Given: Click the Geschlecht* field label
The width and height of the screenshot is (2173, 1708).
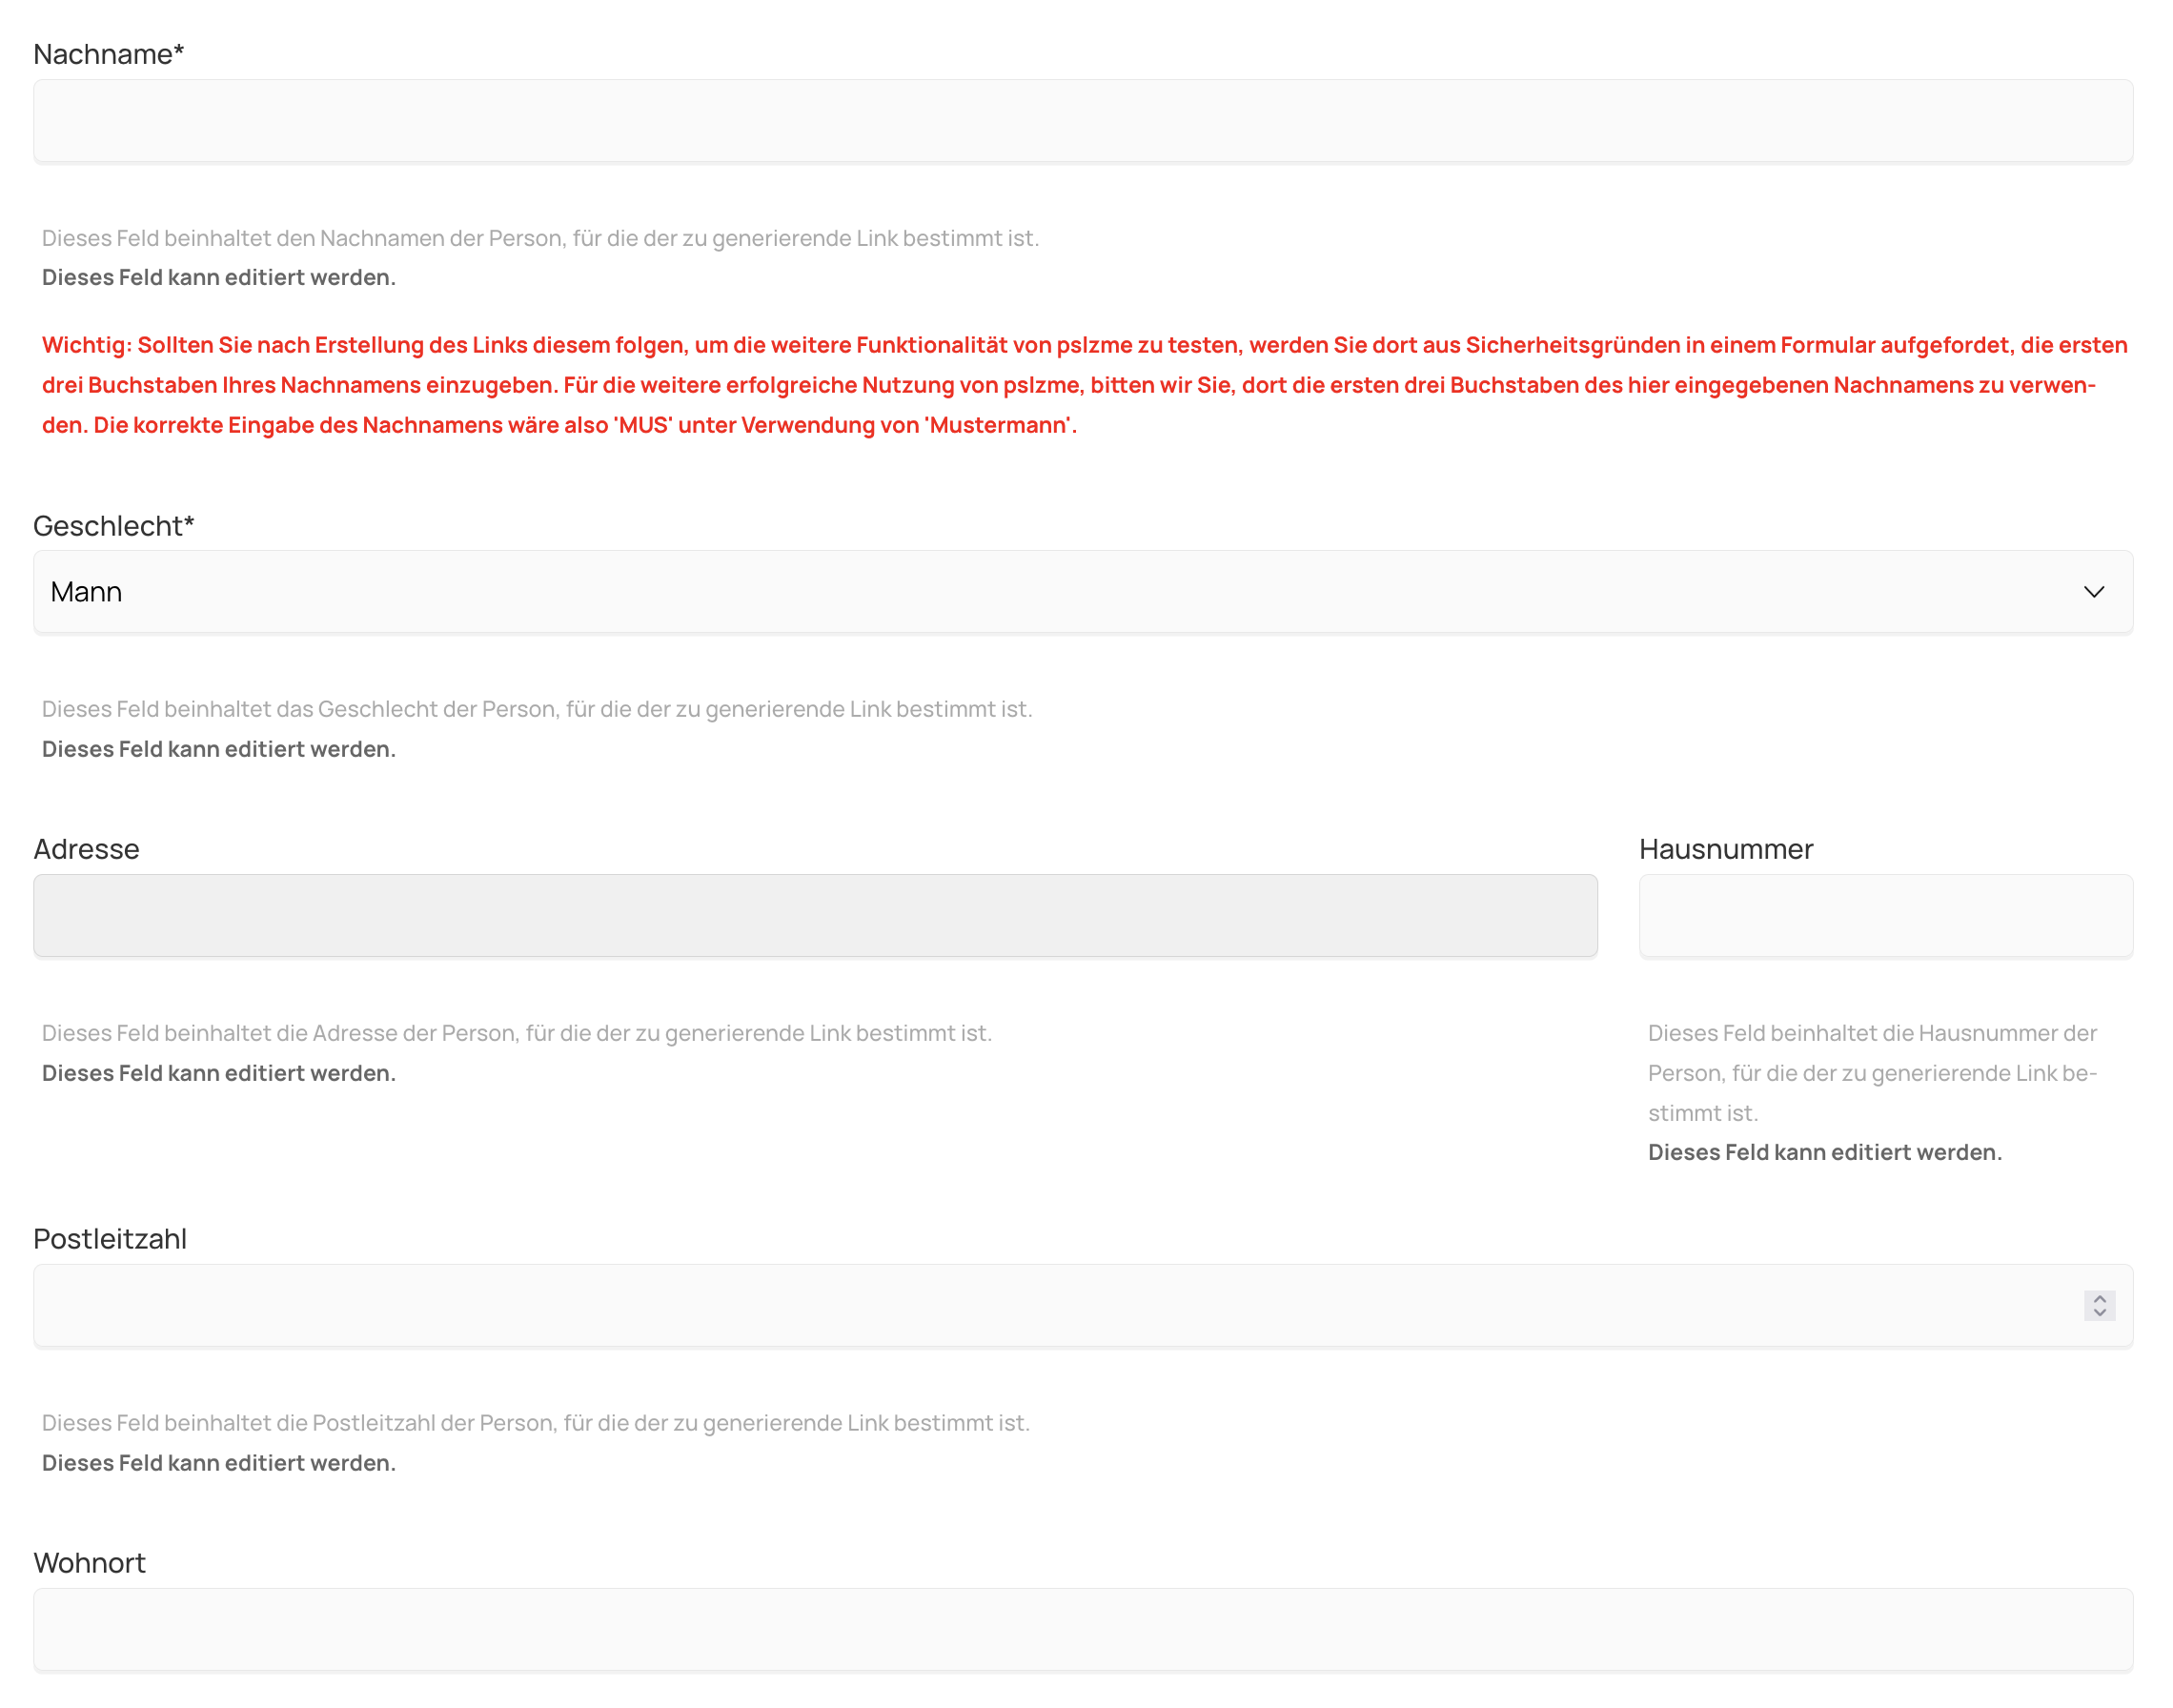Looking at the screenshot, I should tap(113, 526).
